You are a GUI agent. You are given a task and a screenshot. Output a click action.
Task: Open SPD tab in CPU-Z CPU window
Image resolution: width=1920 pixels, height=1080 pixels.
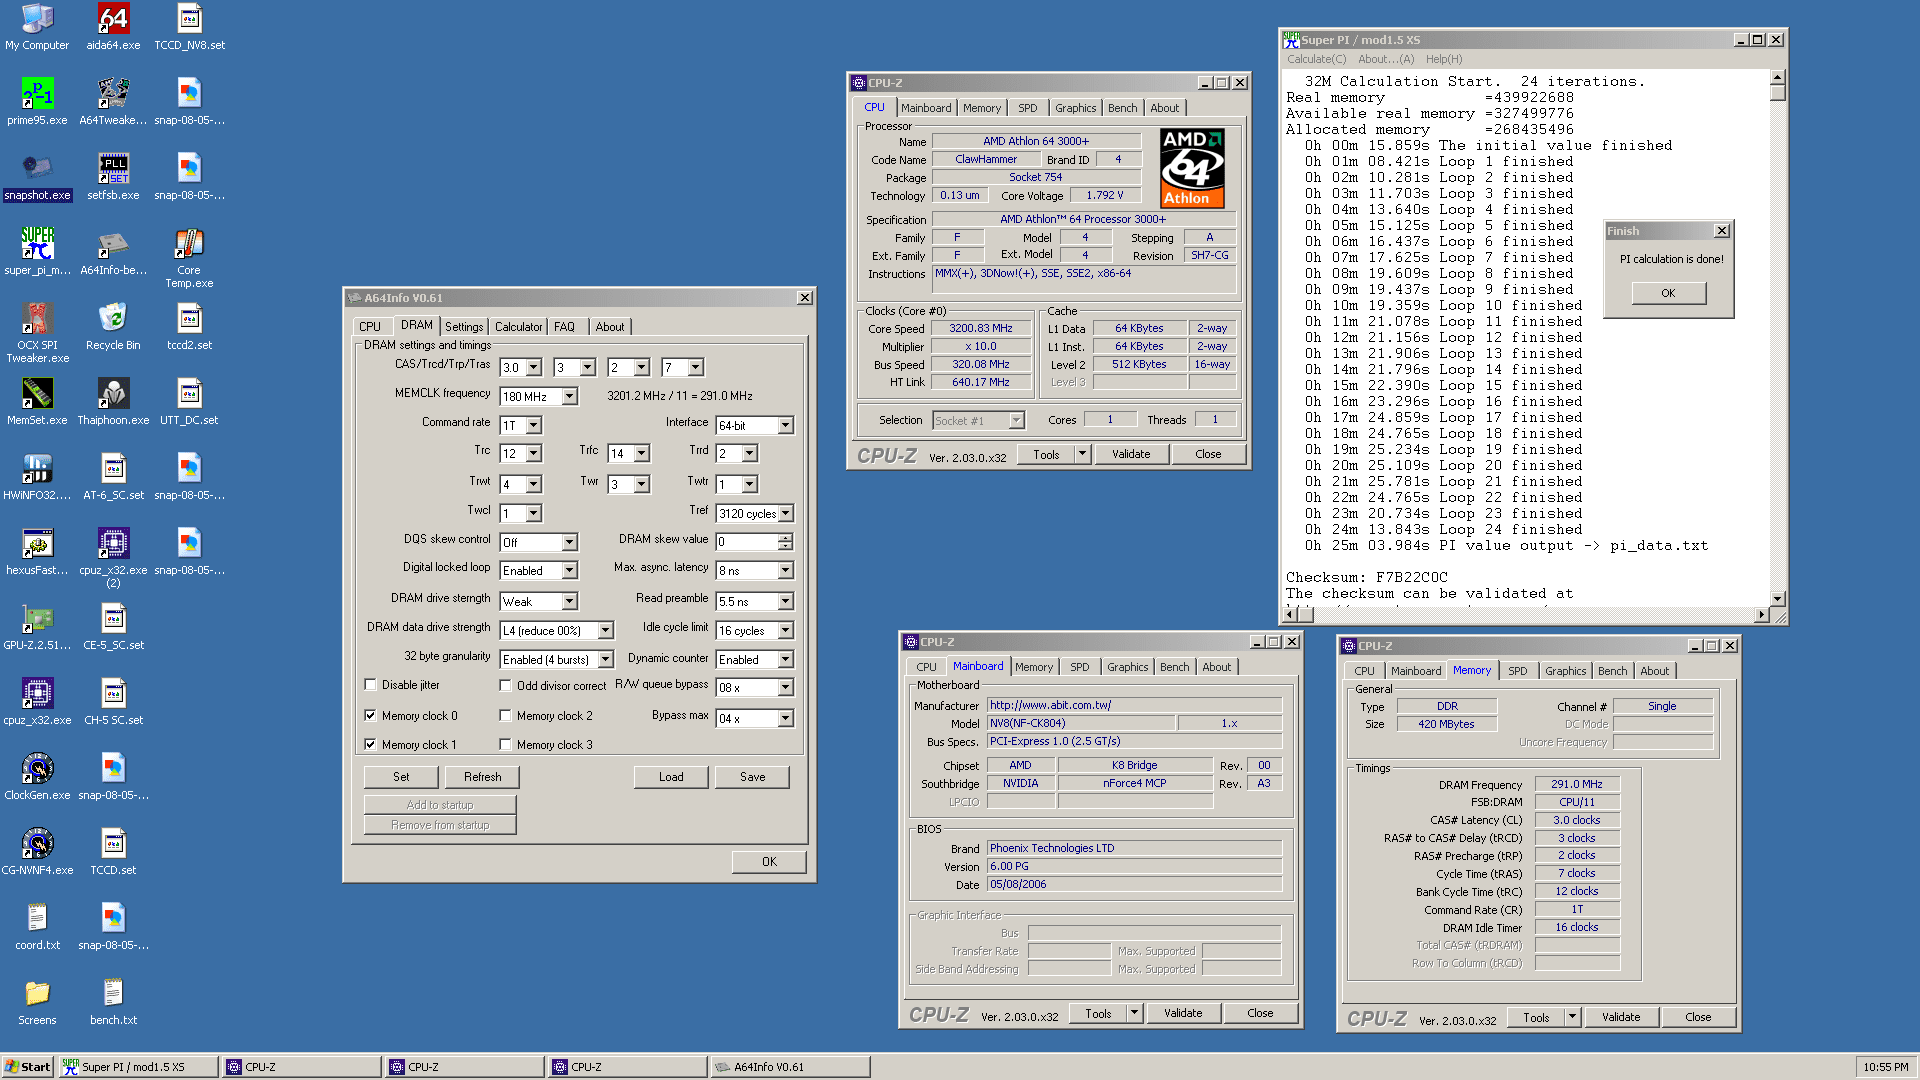[1027, 108]
